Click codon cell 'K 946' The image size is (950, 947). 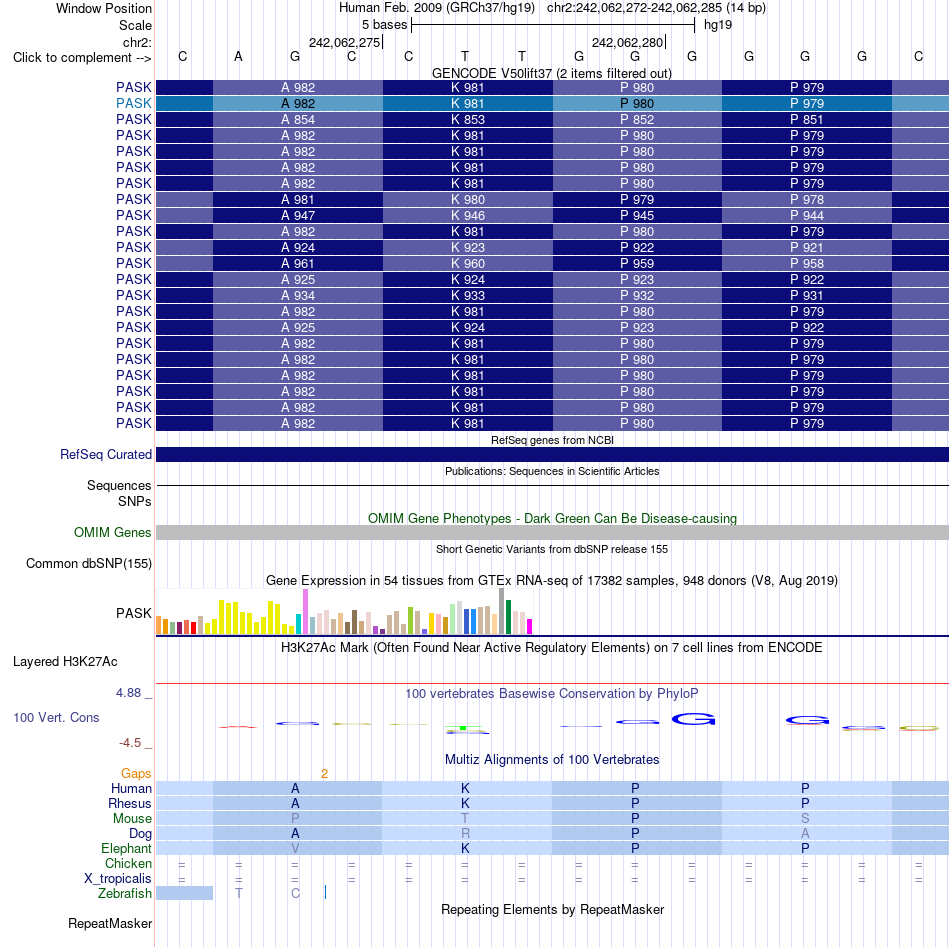pyautogui.click(x=468, y=216)
